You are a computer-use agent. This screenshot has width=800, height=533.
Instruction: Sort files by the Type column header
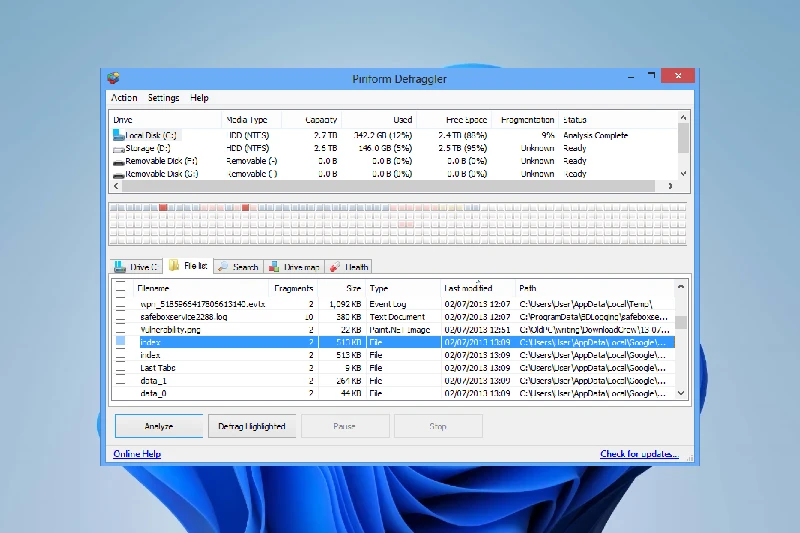click(x=403, y=288)
